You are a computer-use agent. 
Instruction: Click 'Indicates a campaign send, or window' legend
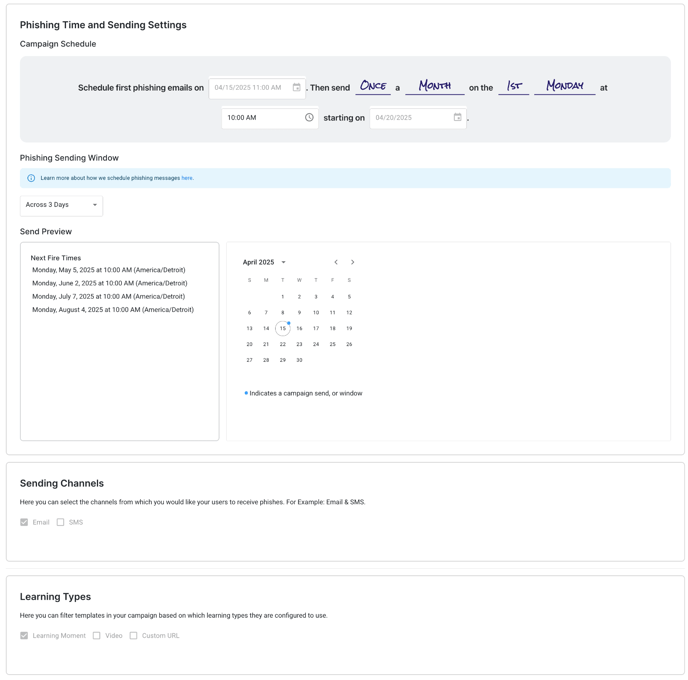[x=306, y=393]
